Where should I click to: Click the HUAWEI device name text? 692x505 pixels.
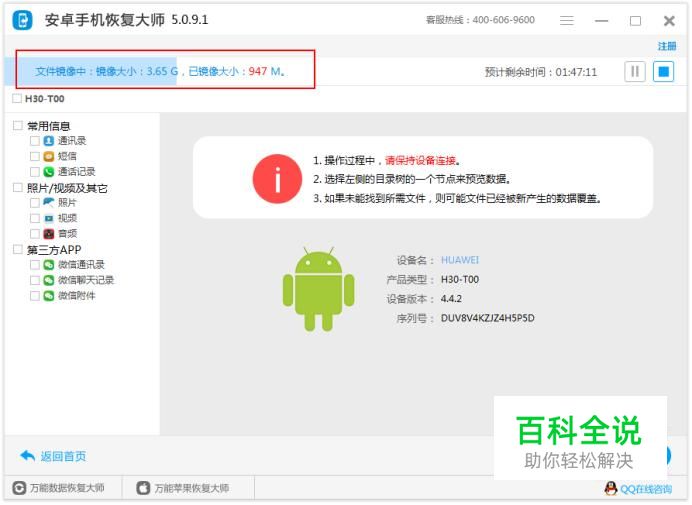pos(460,260)
